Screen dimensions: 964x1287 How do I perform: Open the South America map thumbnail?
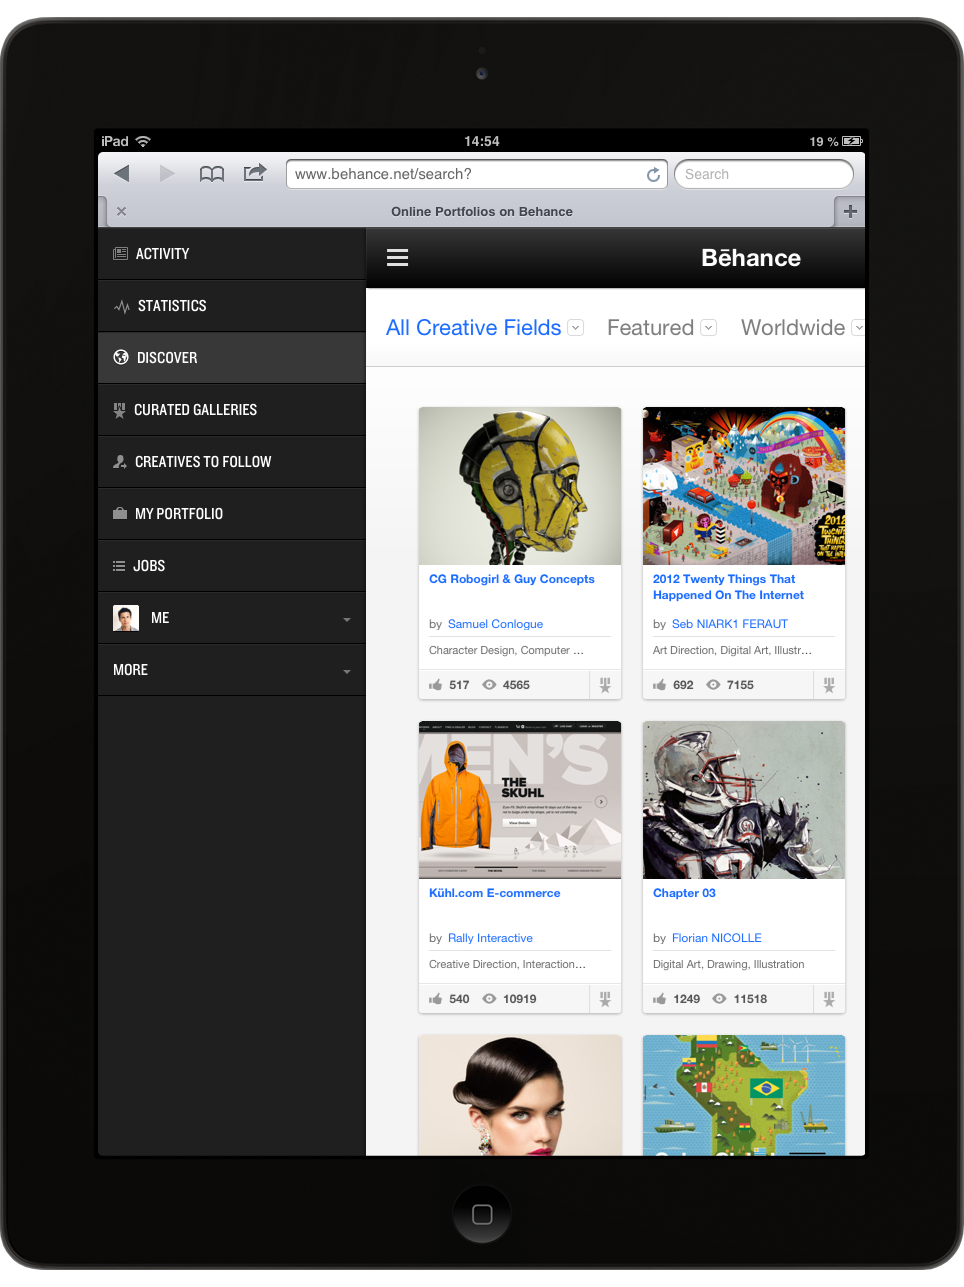[x=744, y=1095]
